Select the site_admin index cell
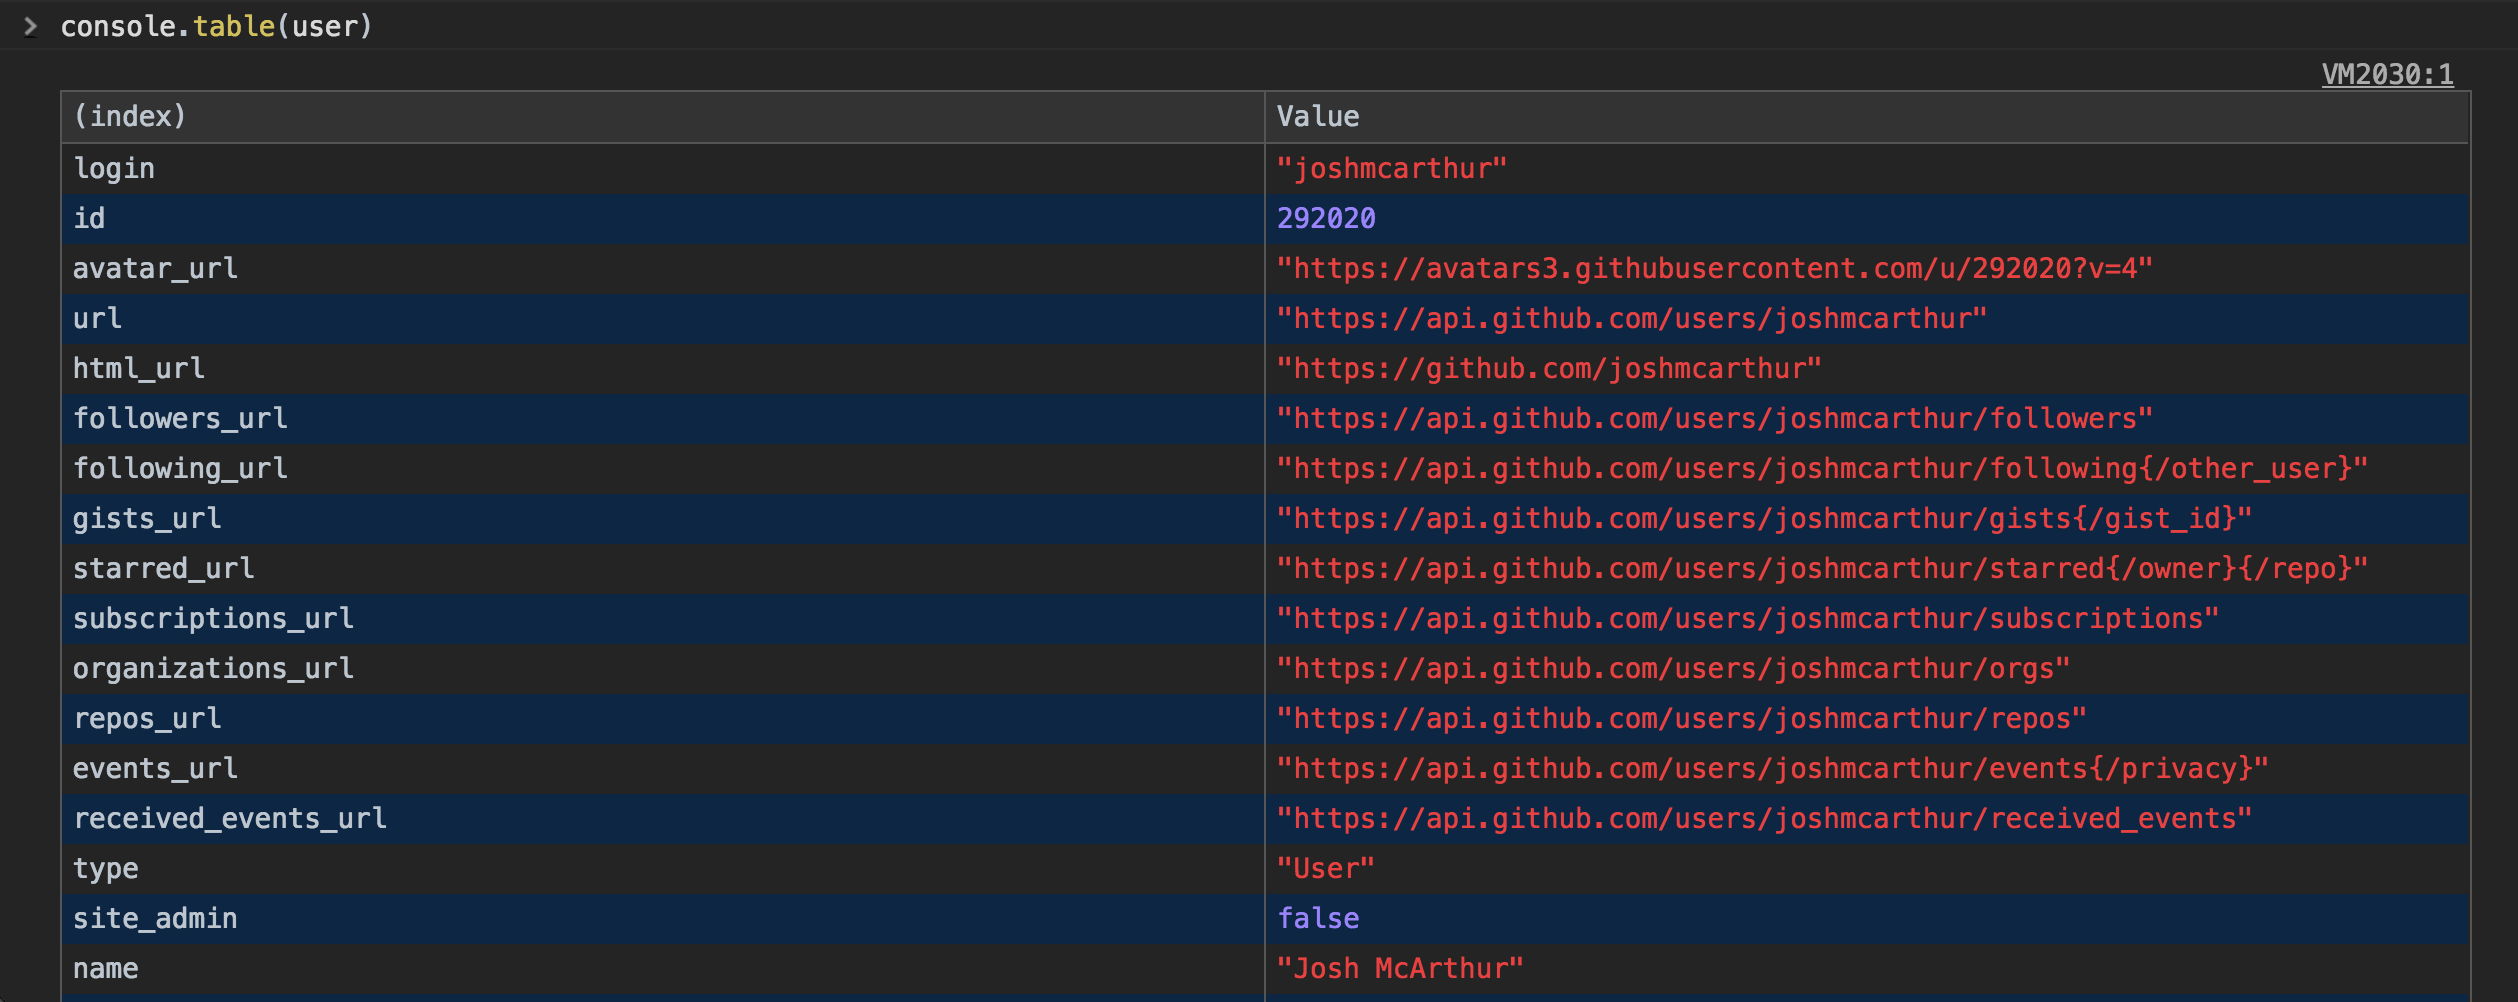This screenshot has width=2518, height=1002. coord(663,919)
